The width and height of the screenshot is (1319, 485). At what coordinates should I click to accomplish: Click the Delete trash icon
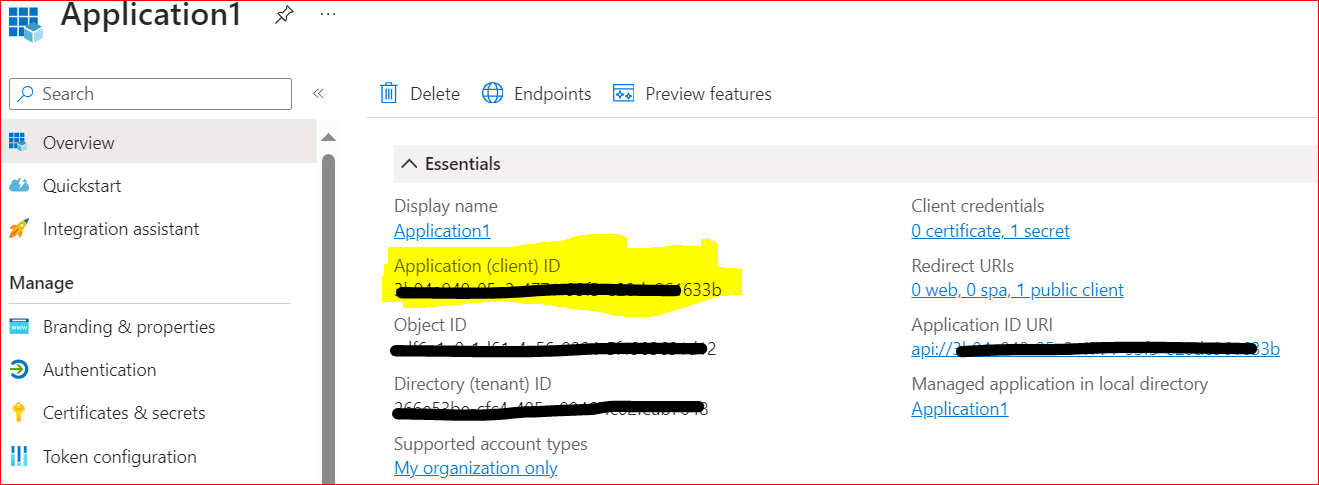coord(389,94)
